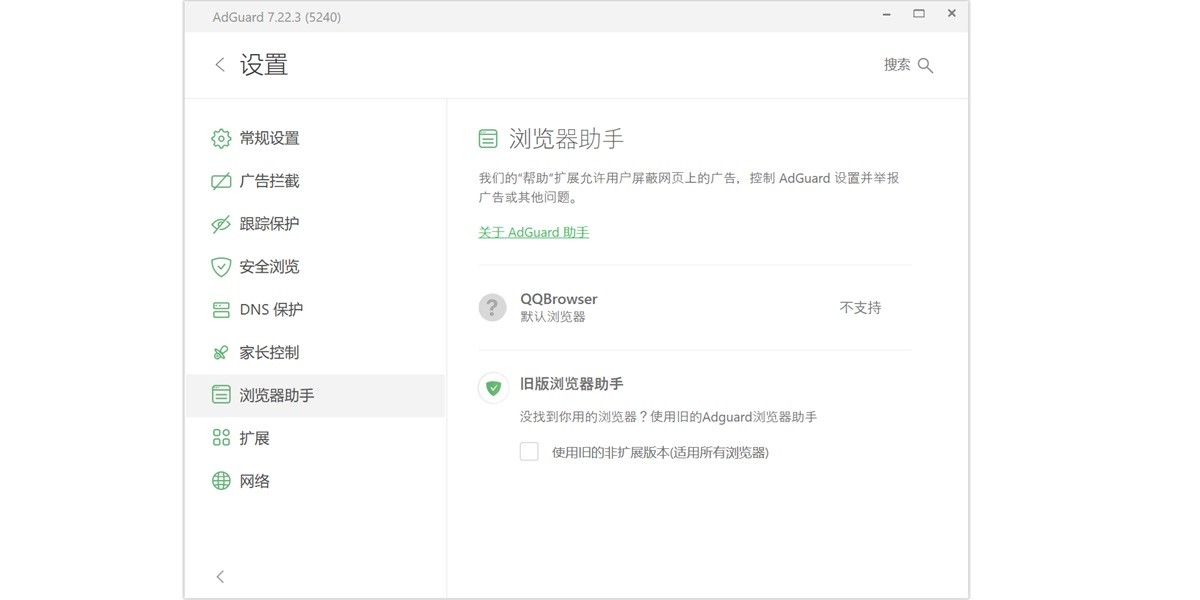The height and width of the screenshot is (600, 1200).
Task: Click the QQBrowser question mark status badge
Action: [x=492, y=307]
